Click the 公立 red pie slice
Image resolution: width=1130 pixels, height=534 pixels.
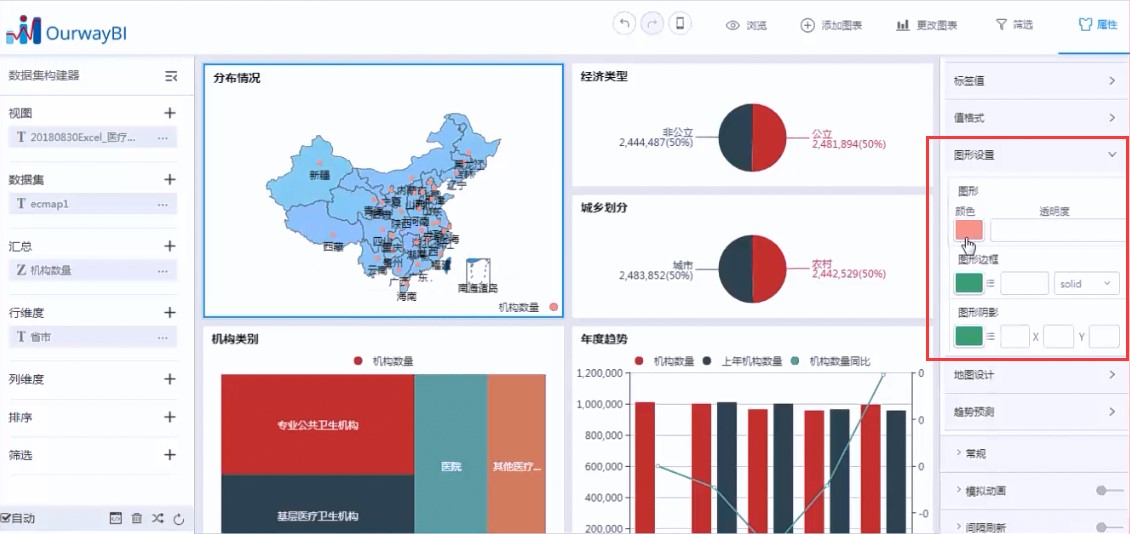coord(770,138)
